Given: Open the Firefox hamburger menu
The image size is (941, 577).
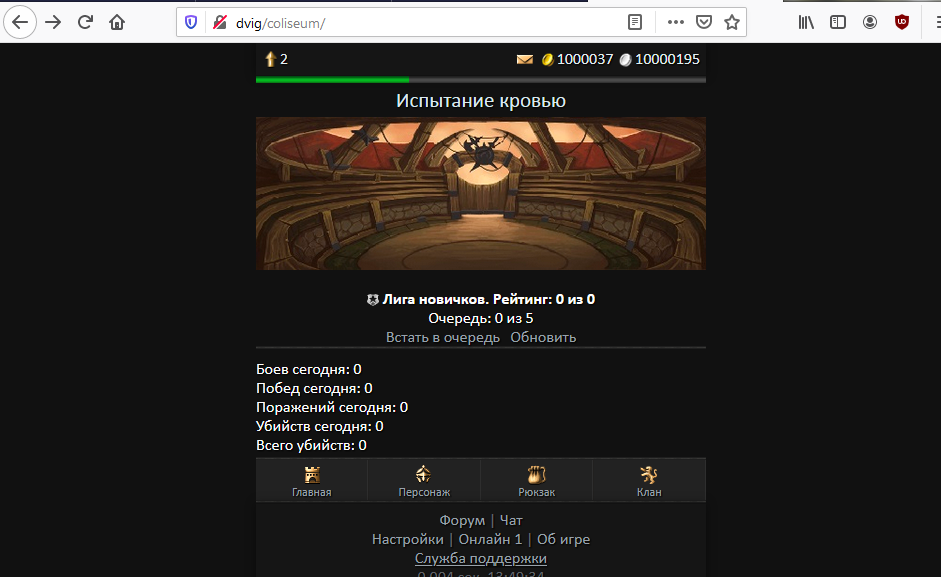Looking at the screenshot, I should 938,22.
